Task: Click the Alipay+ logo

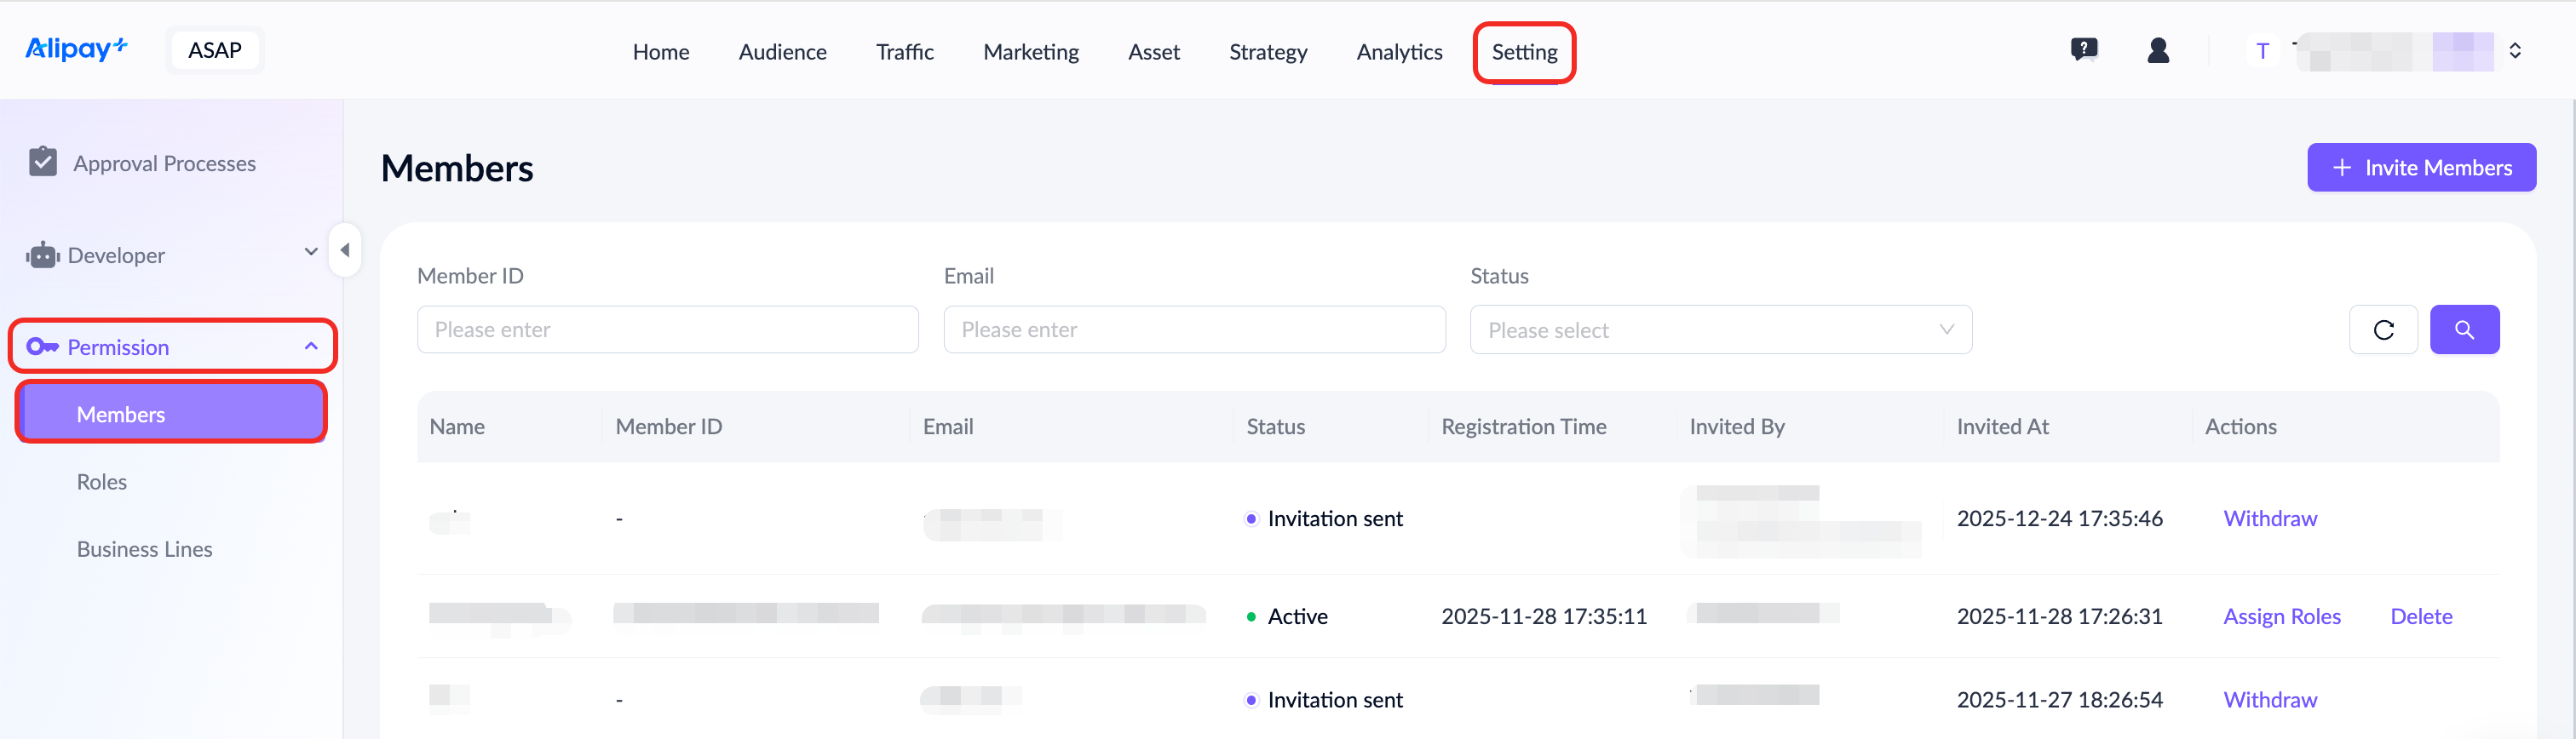Action: pyautogui.click(x=76, y=48)
